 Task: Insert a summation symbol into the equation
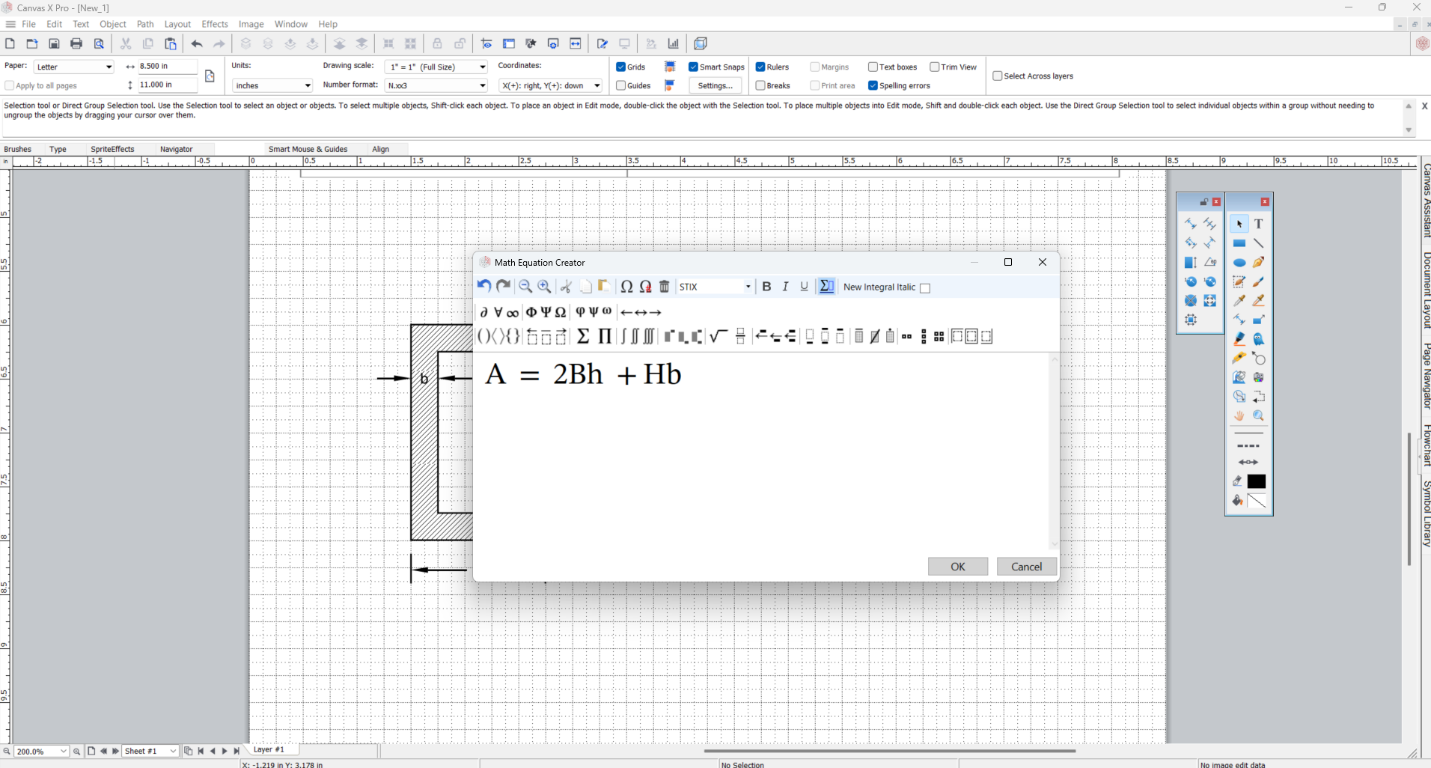pos(582,336)
